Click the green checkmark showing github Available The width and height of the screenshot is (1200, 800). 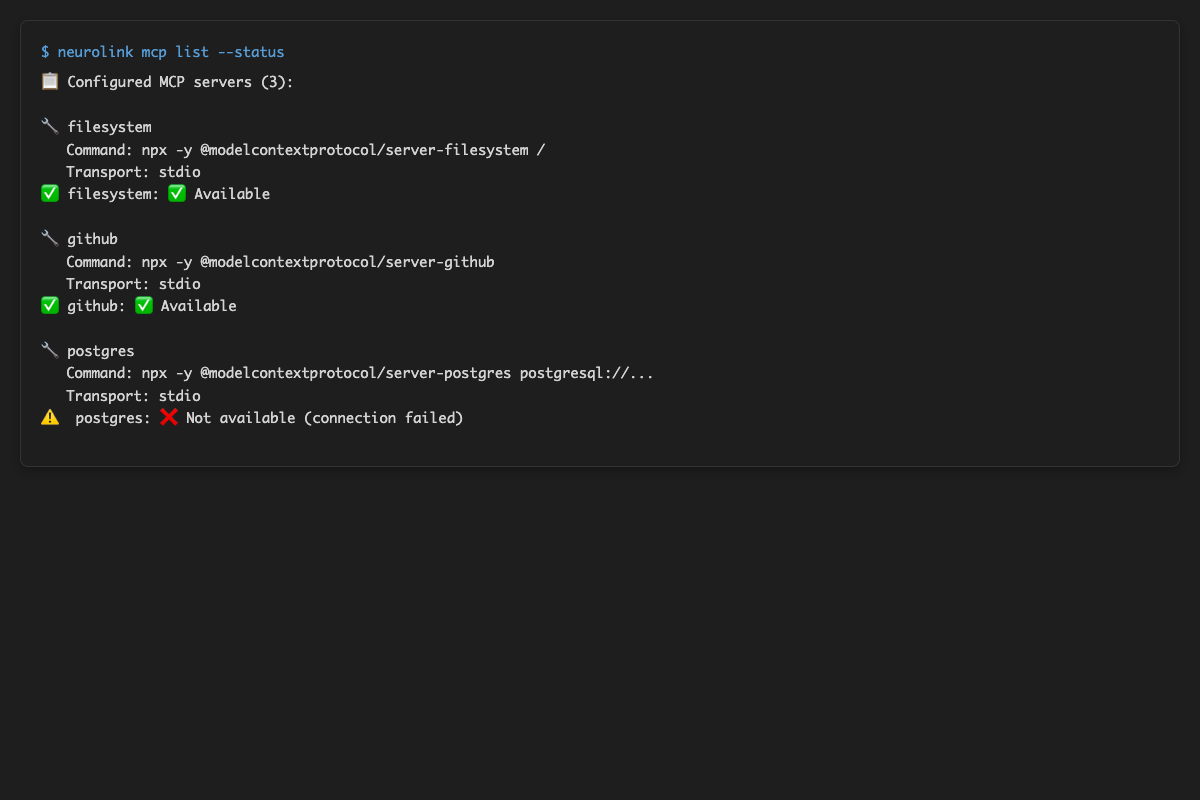[x=143, y=304]
